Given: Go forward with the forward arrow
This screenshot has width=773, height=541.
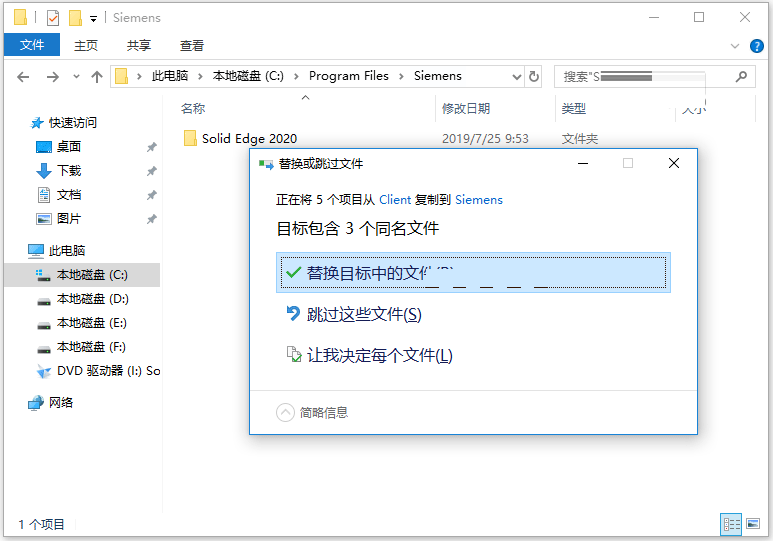Looking at the screenshot, I should [x=52, y=76].
